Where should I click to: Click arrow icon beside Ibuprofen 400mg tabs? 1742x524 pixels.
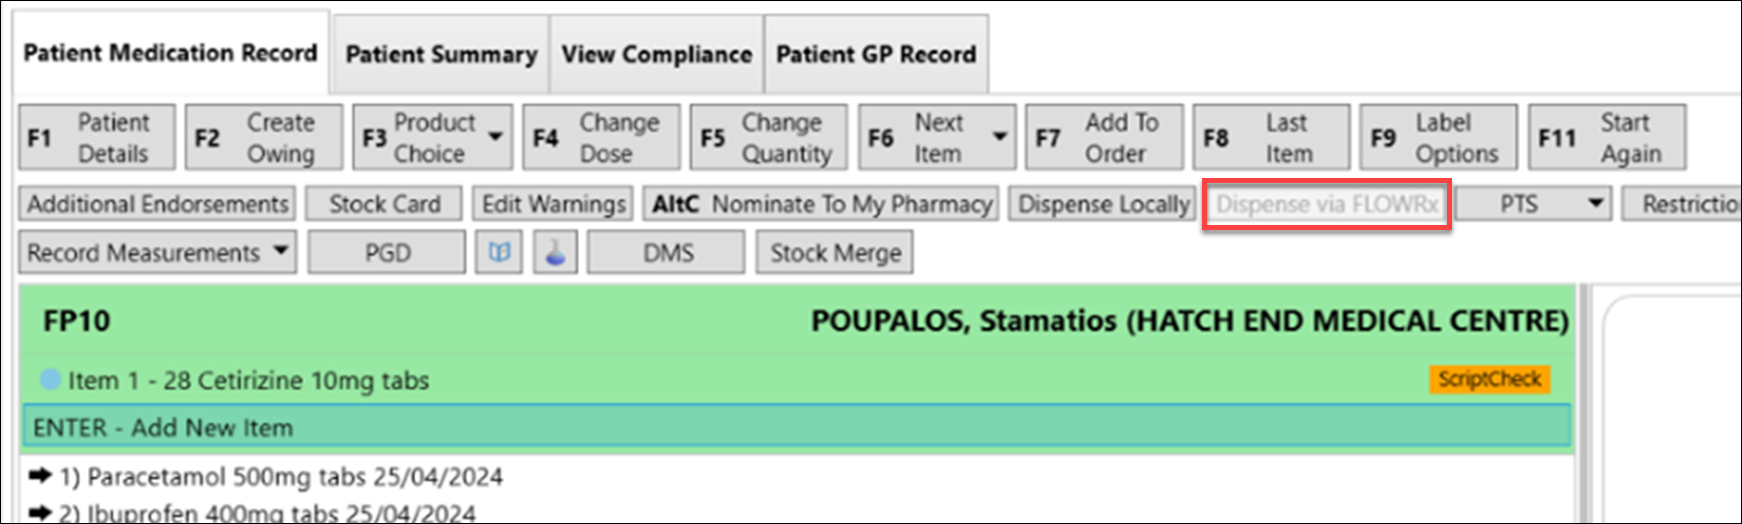click(40, 513)
